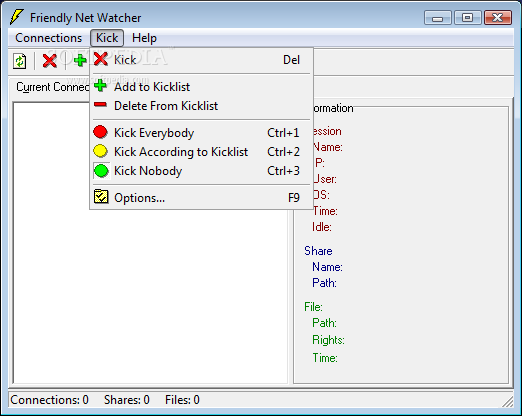
Task: Open Options... from Kick menu
Action: coord(201,198)
